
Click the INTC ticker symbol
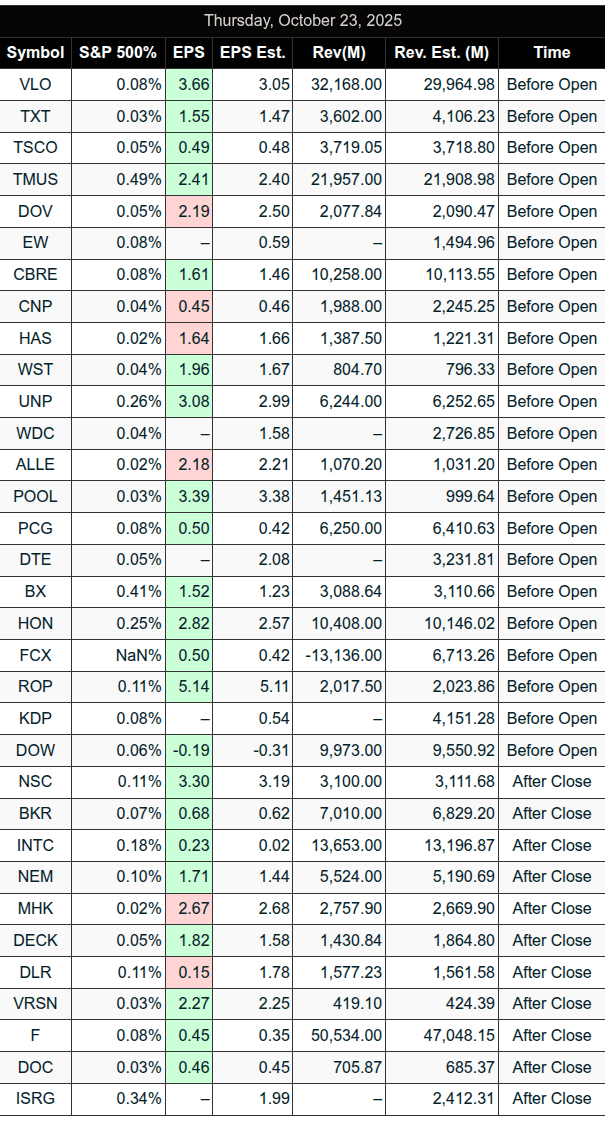point(36,845)
